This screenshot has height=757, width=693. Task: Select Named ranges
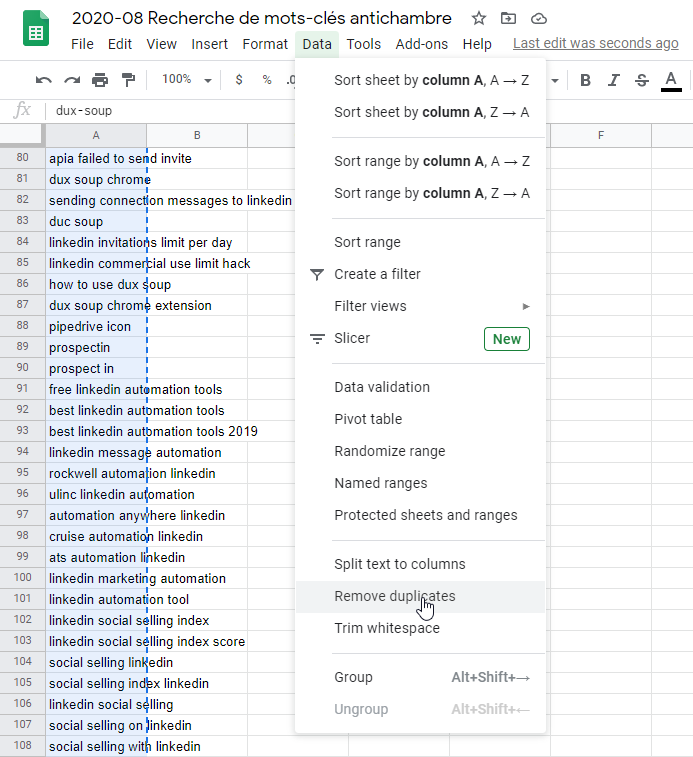pos(420,483)
